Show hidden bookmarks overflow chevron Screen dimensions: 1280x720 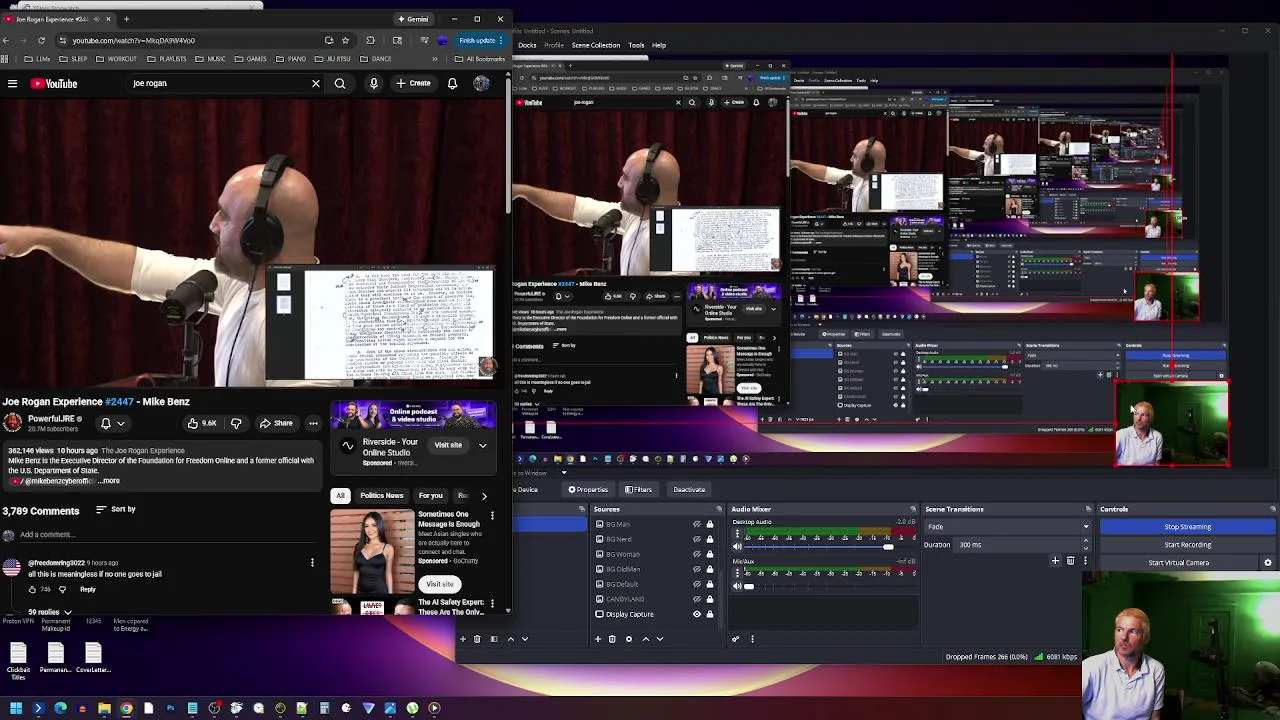435,59
